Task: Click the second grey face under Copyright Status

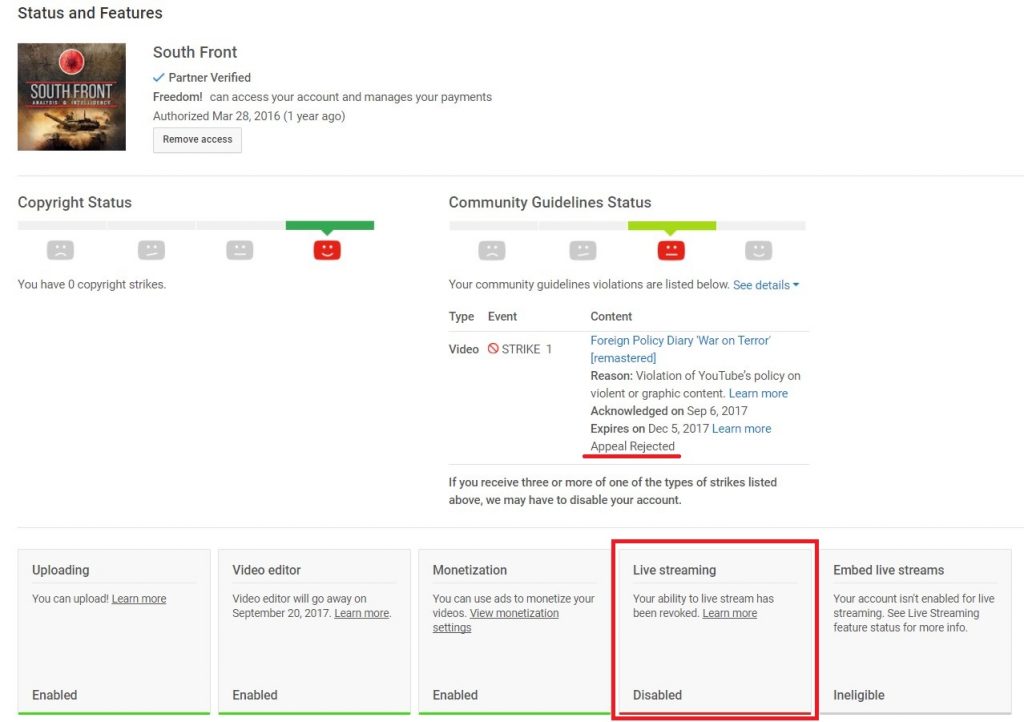Action: pos(151,250)
